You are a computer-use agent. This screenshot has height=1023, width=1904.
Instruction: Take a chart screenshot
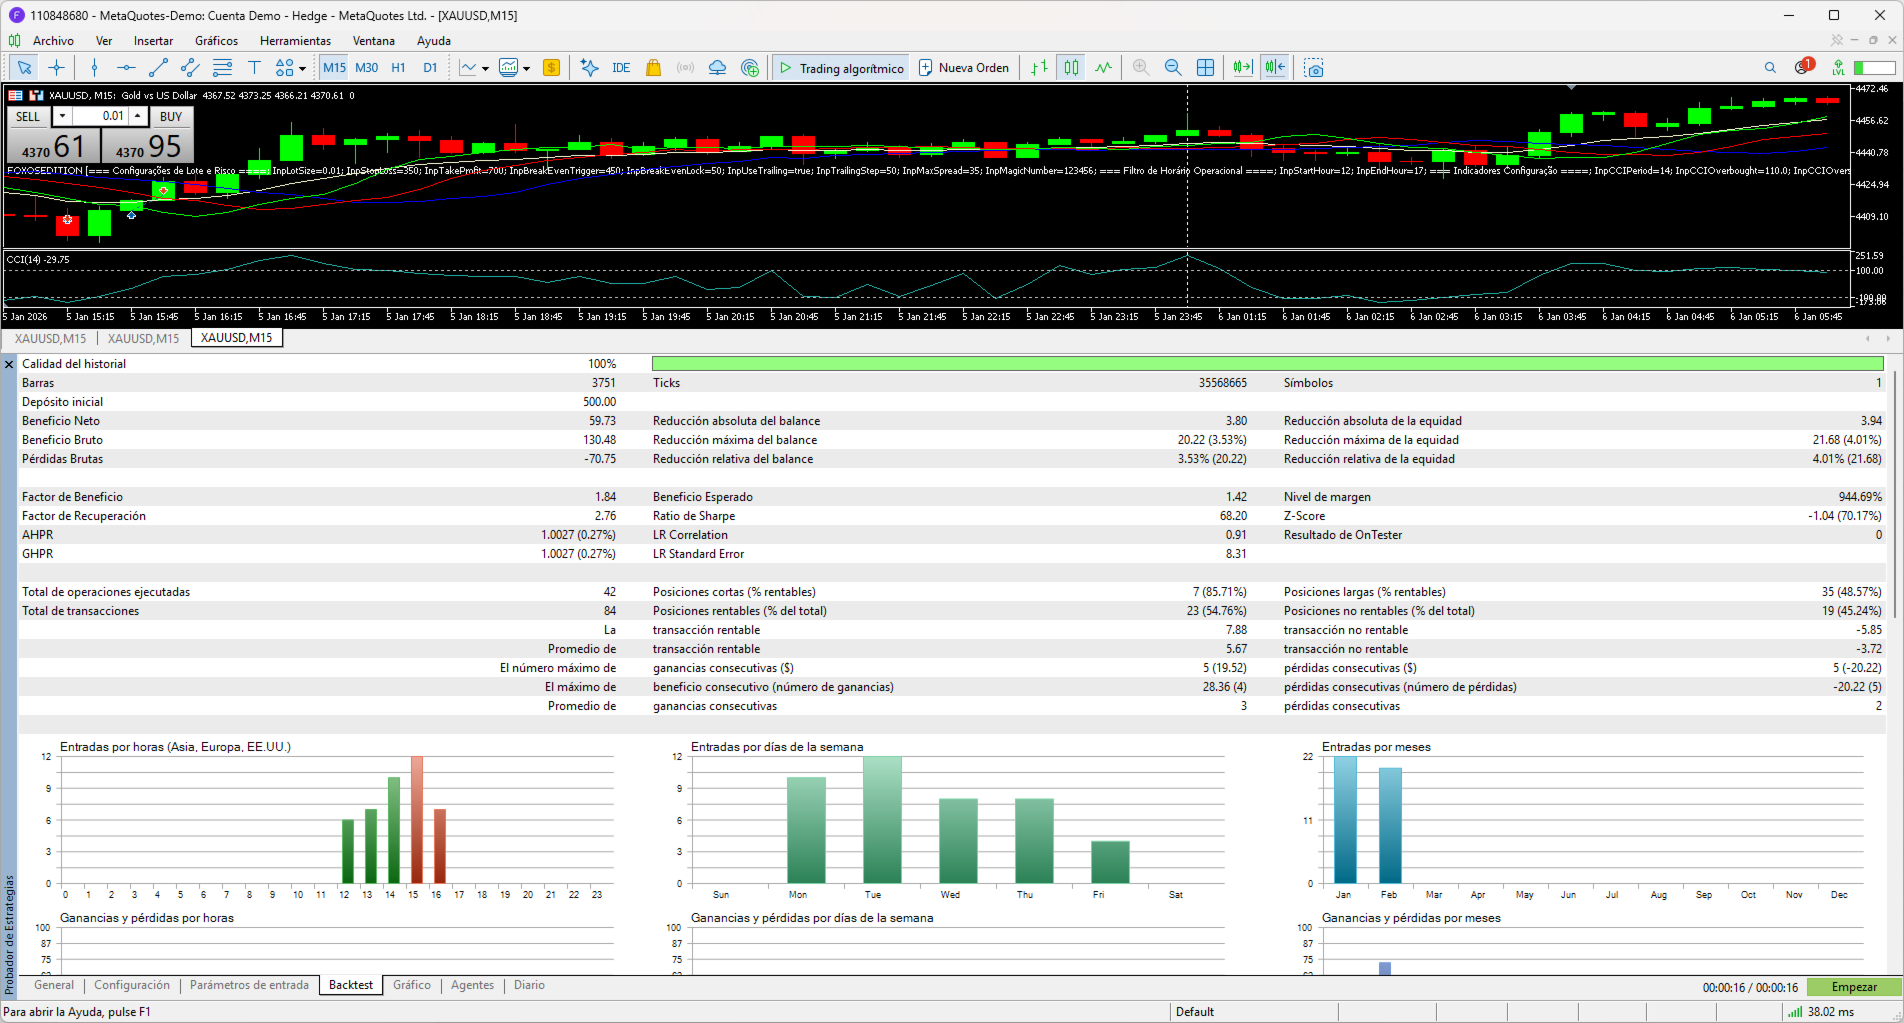tap(1314, 68)
